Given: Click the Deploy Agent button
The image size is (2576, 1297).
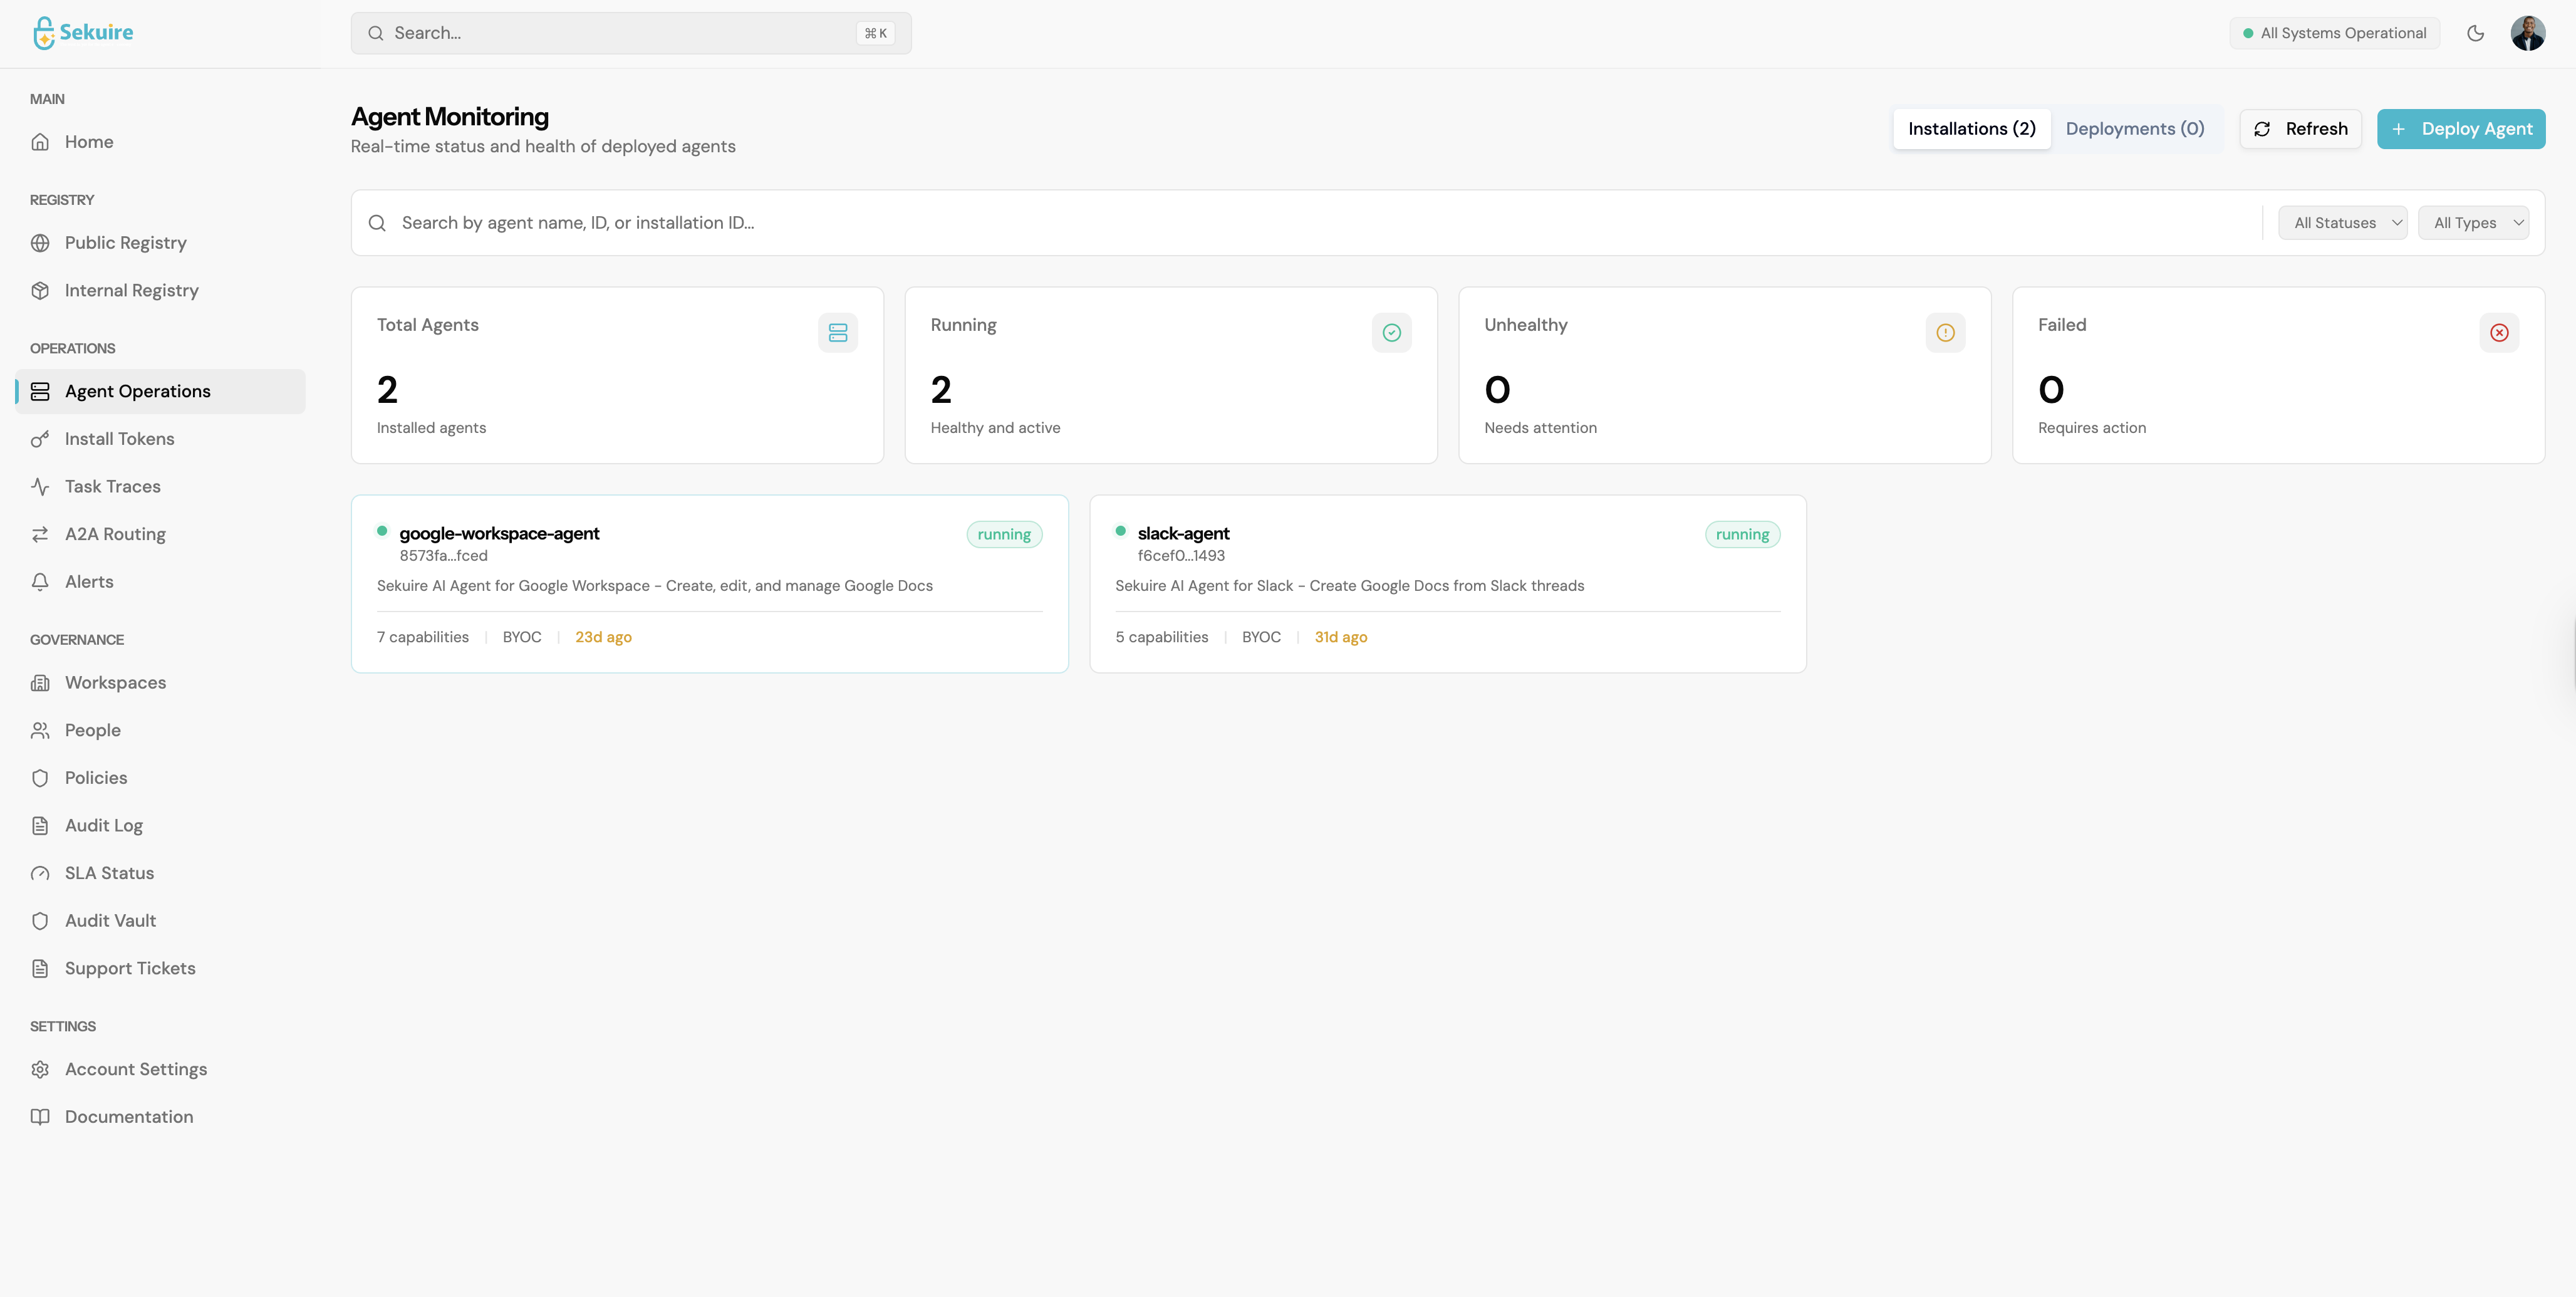Looking at the screenshot, I should 2461,128.
